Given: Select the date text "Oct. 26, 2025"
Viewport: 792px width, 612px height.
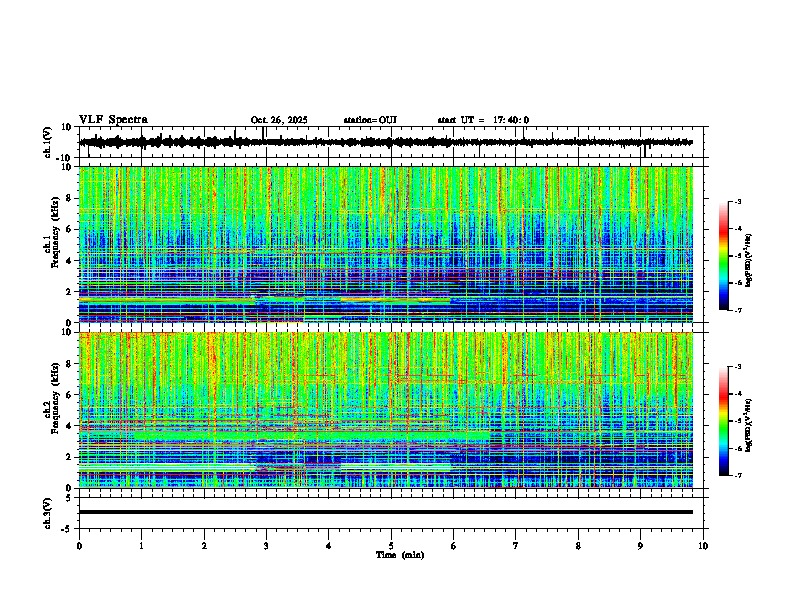Looking at the screenshot, I should click(279, 120).
